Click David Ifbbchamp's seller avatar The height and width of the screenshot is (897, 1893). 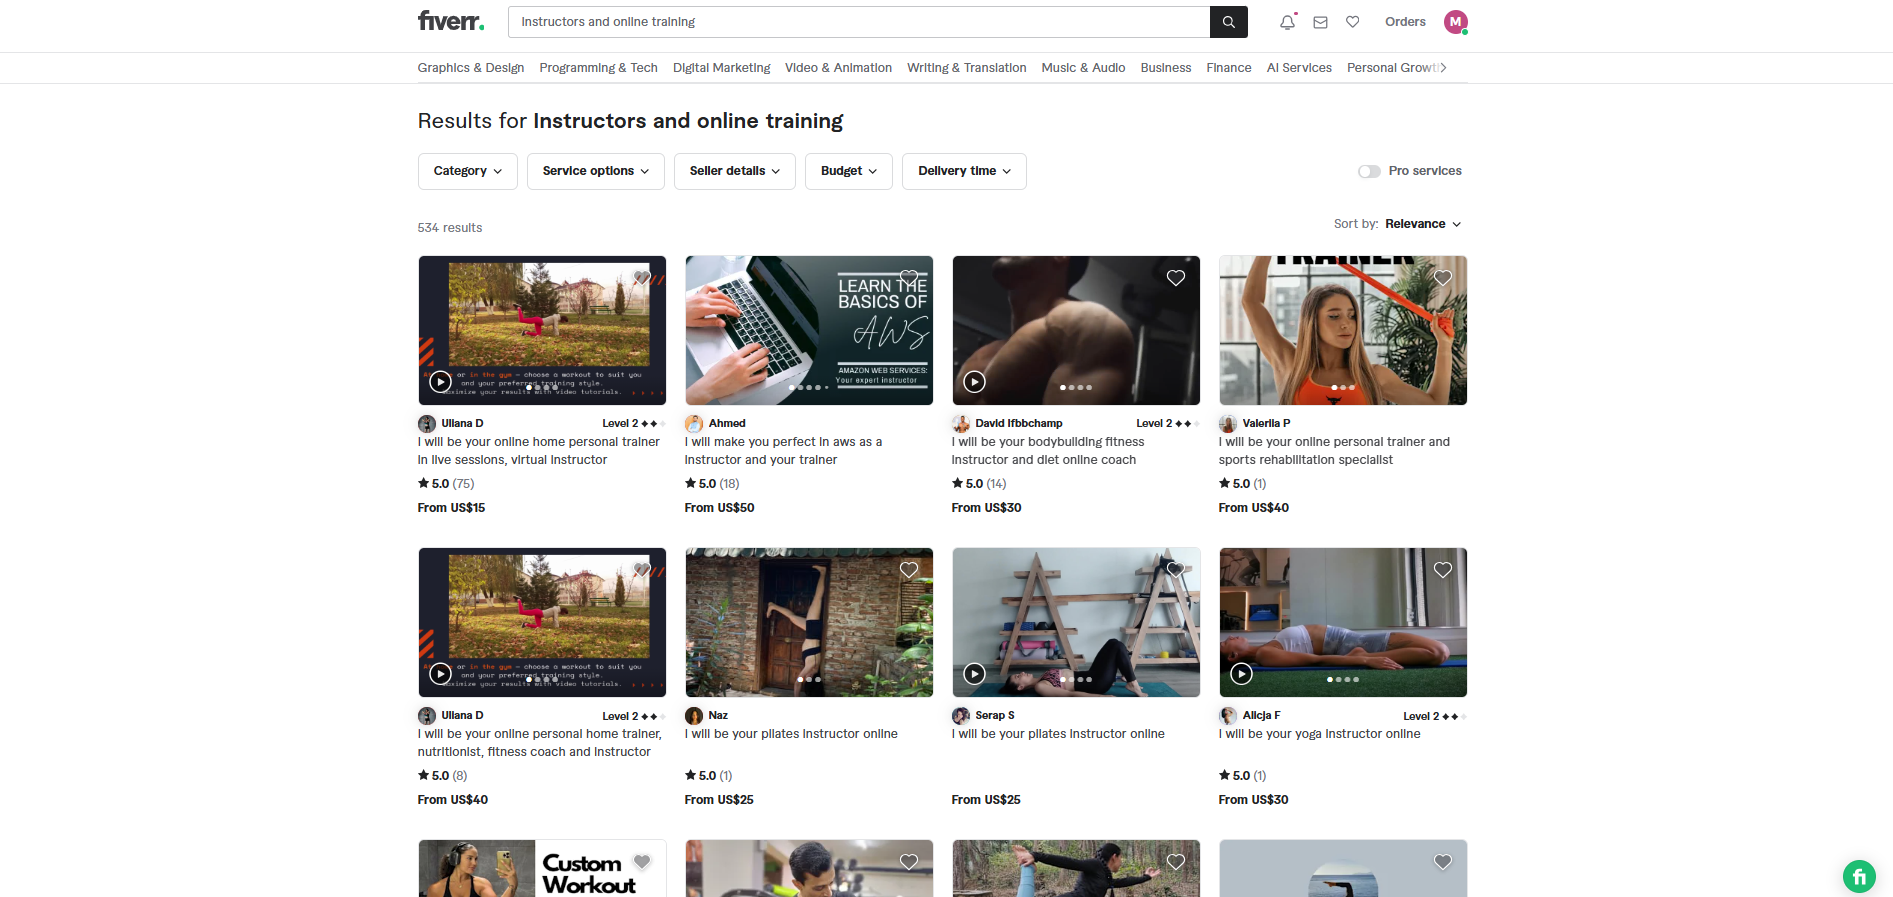961,424
